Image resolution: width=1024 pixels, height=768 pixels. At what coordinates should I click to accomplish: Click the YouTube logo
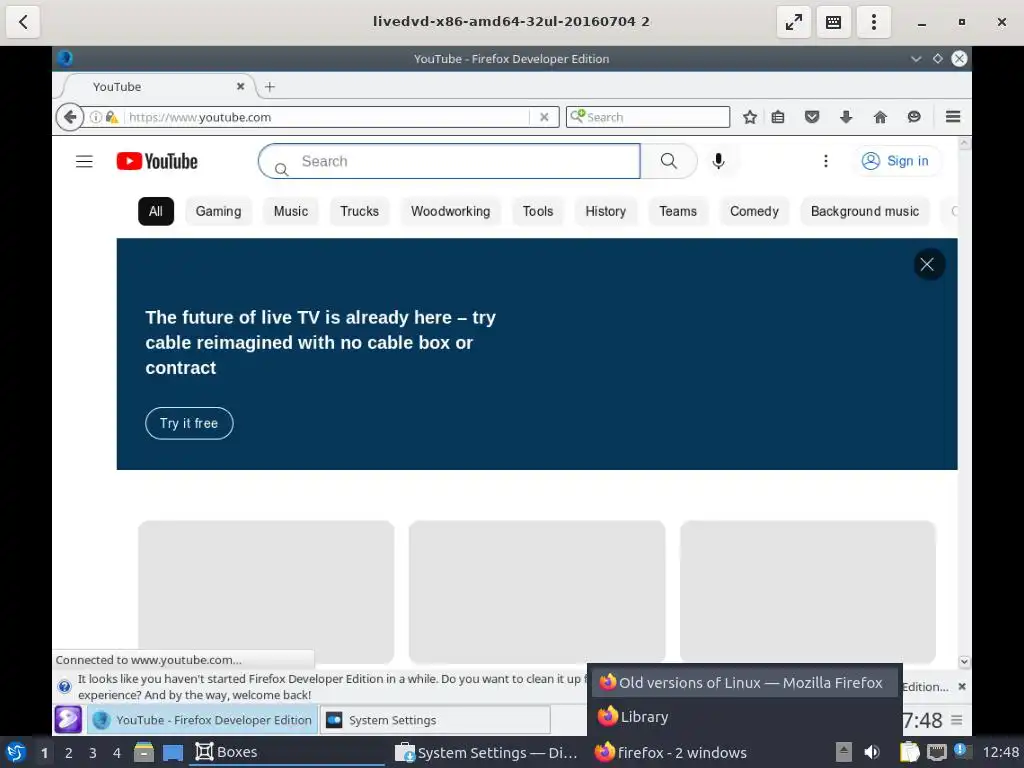pyautogui.click(x=157, y=161)
